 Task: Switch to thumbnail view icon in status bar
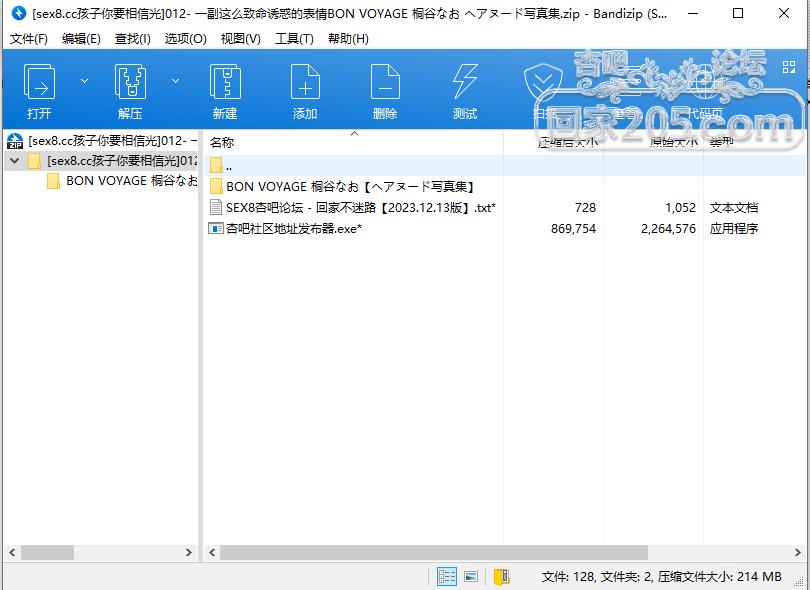471,576
